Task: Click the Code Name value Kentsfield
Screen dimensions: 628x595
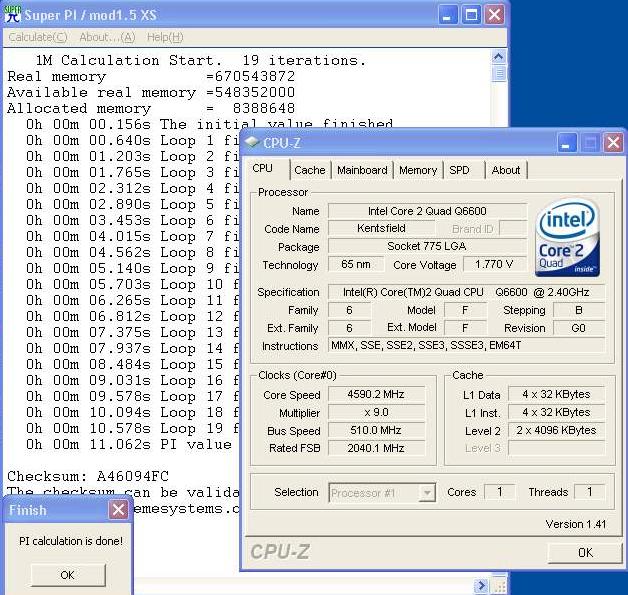Action: 381,228
